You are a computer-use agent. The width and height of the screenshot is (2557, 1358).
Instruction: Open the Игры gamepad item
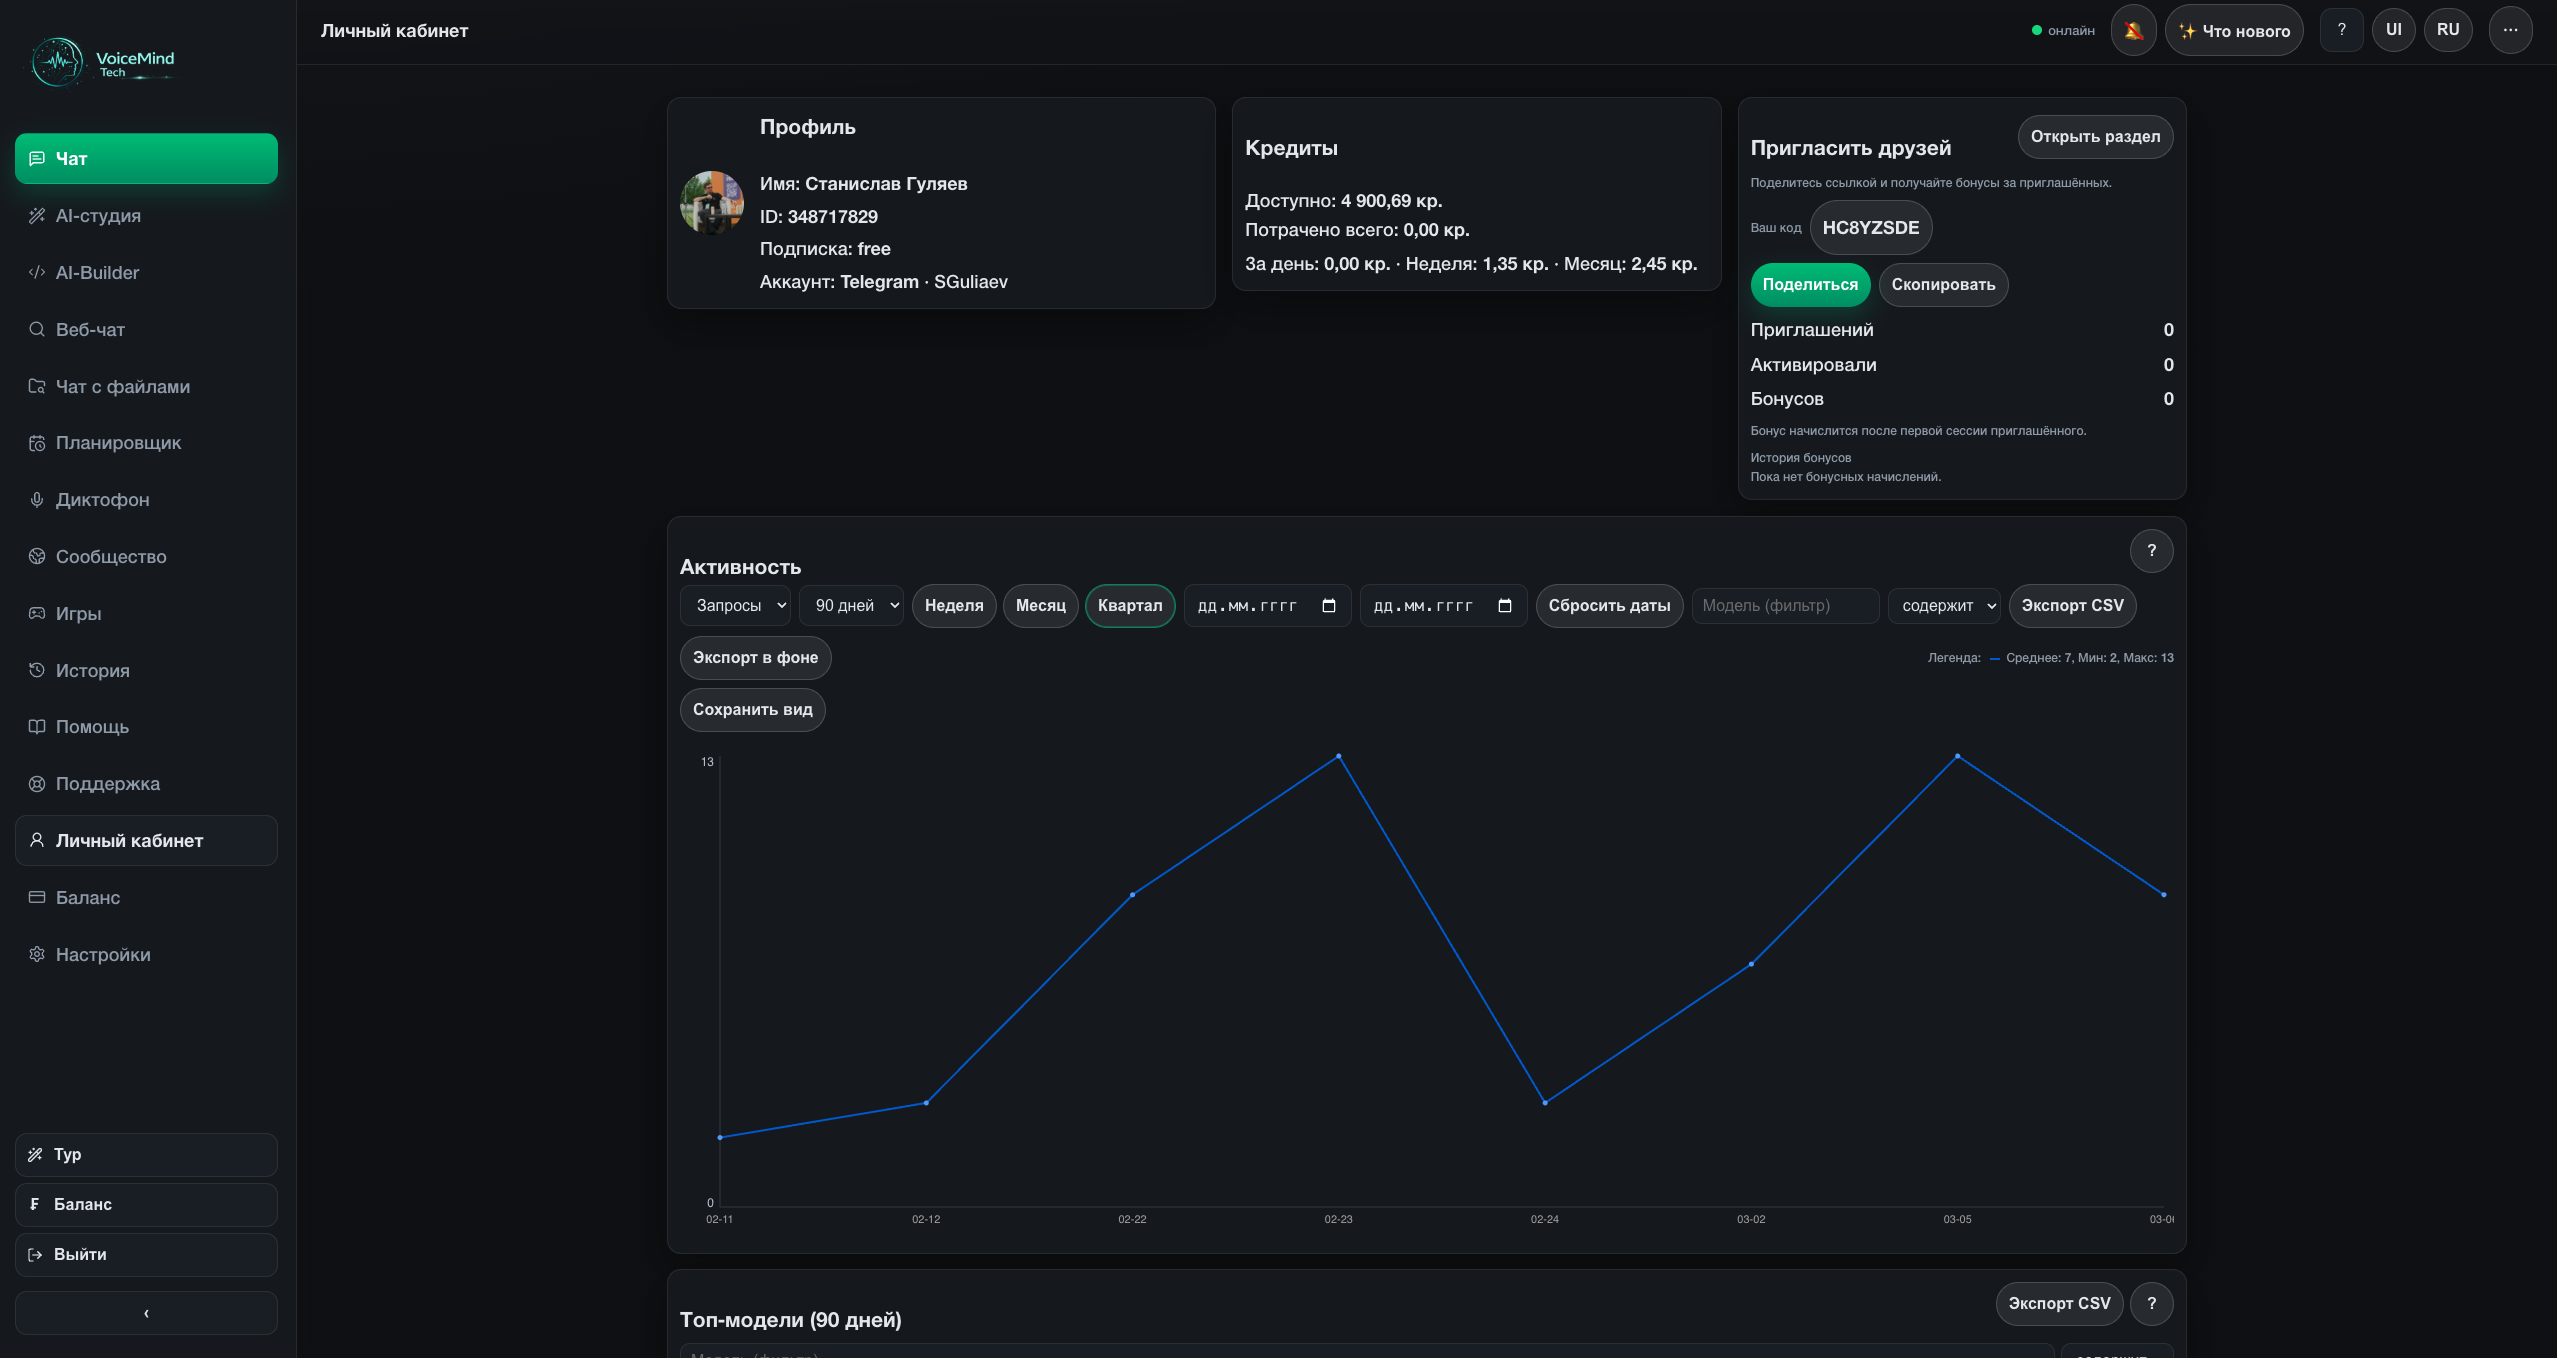[x=78, y=614]
